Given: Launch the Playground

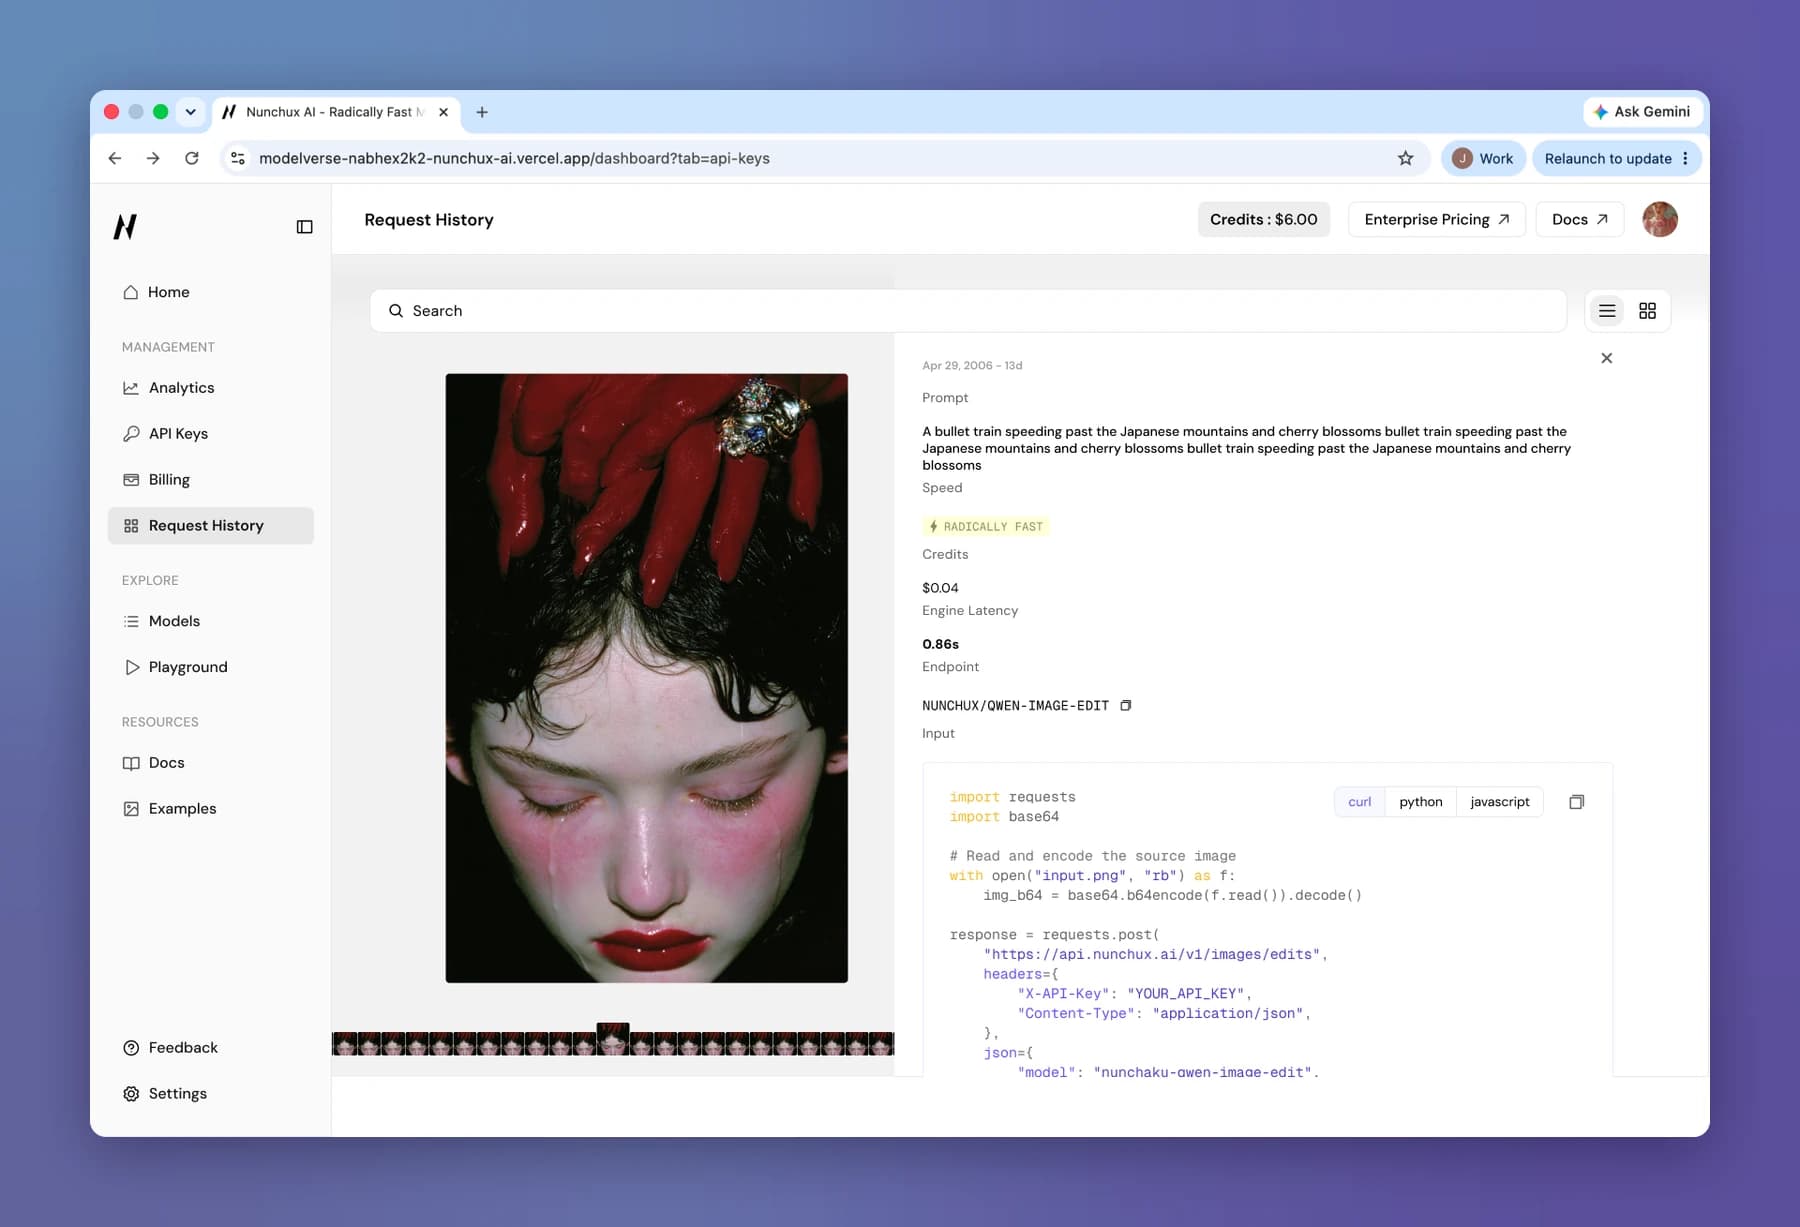Looking at the screenshot, I should tap(210, 667).
